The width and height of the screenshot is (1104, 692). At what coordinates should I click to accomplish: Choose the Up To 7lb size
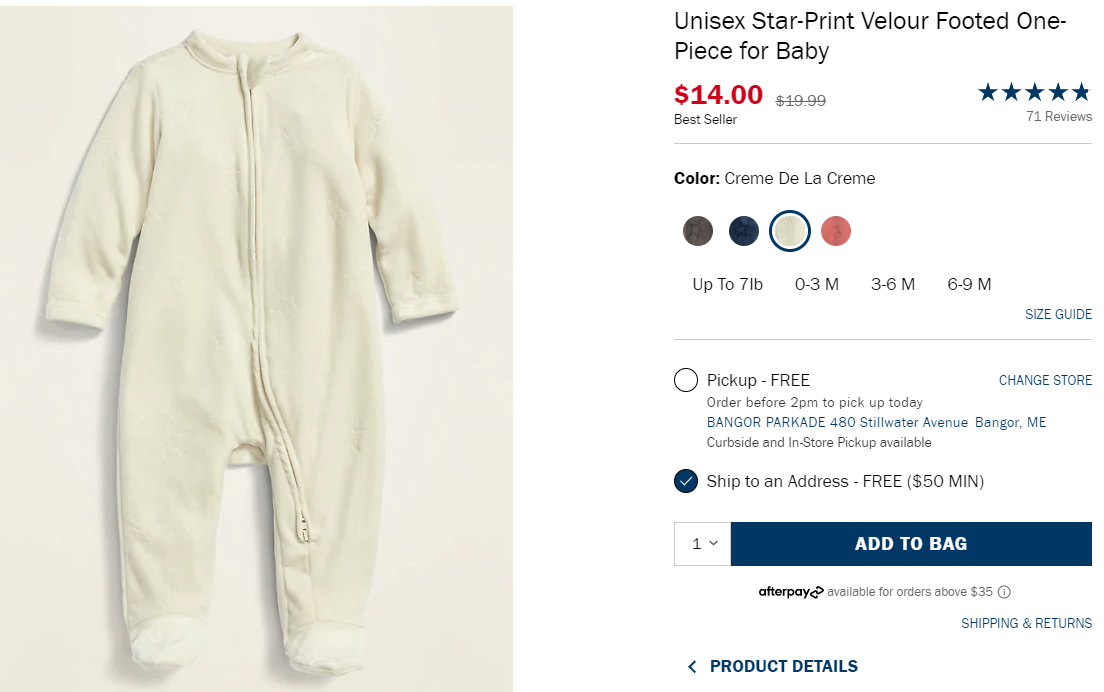pyautogui.click(x=727, y=284)
